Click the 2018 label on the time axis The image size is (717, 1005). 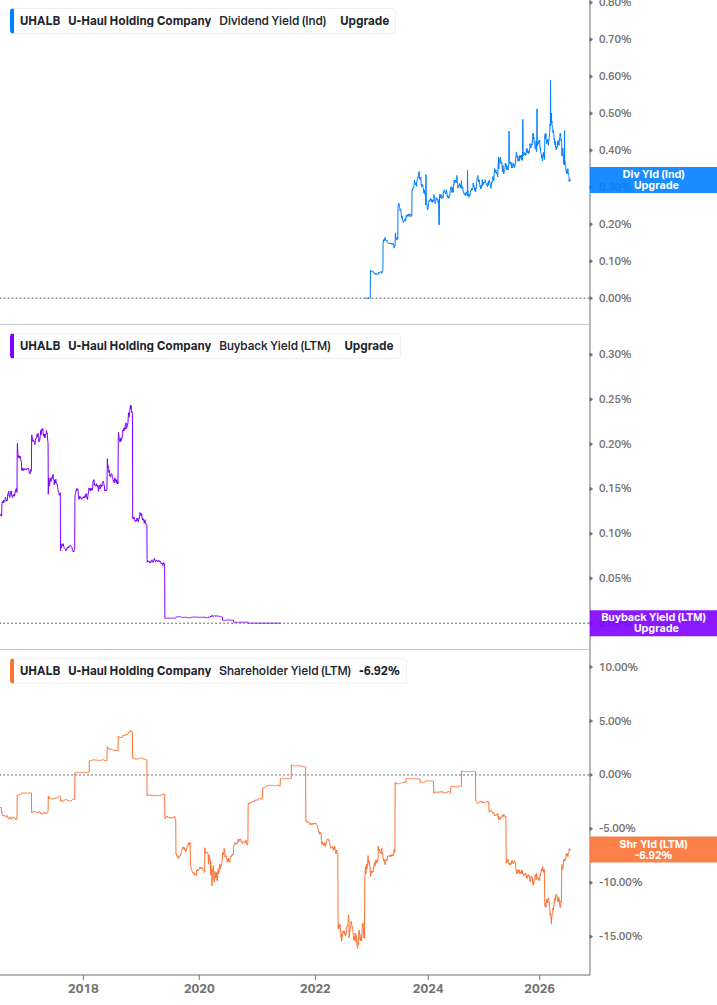click(83, 989)
